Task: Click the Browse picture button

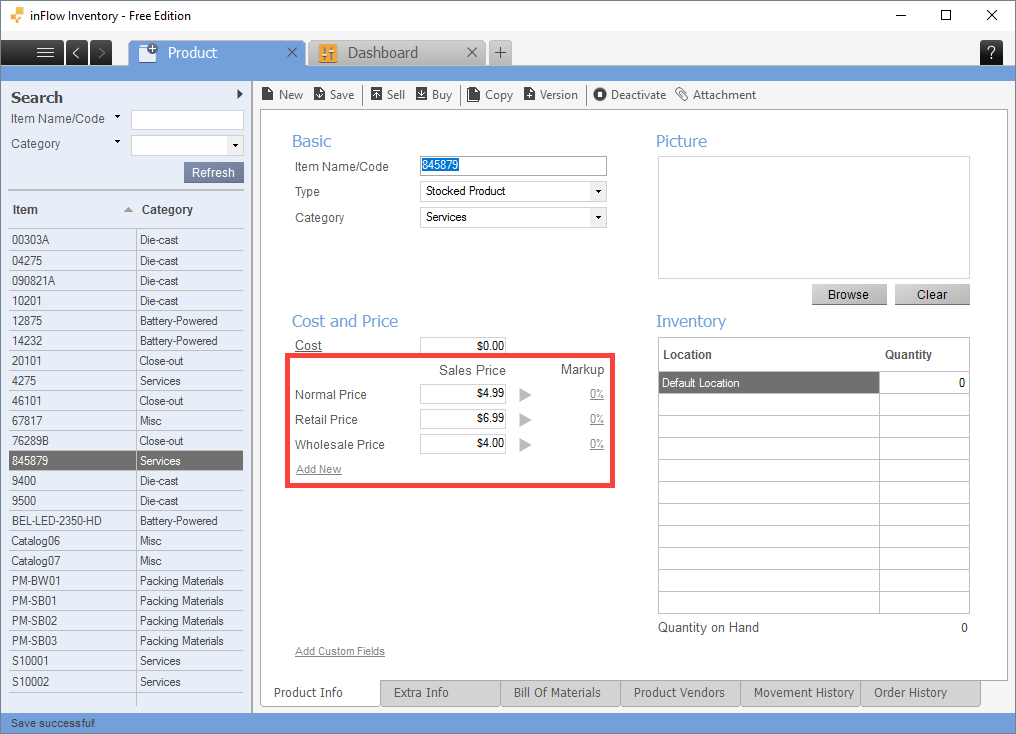Action: coord(848,295)
